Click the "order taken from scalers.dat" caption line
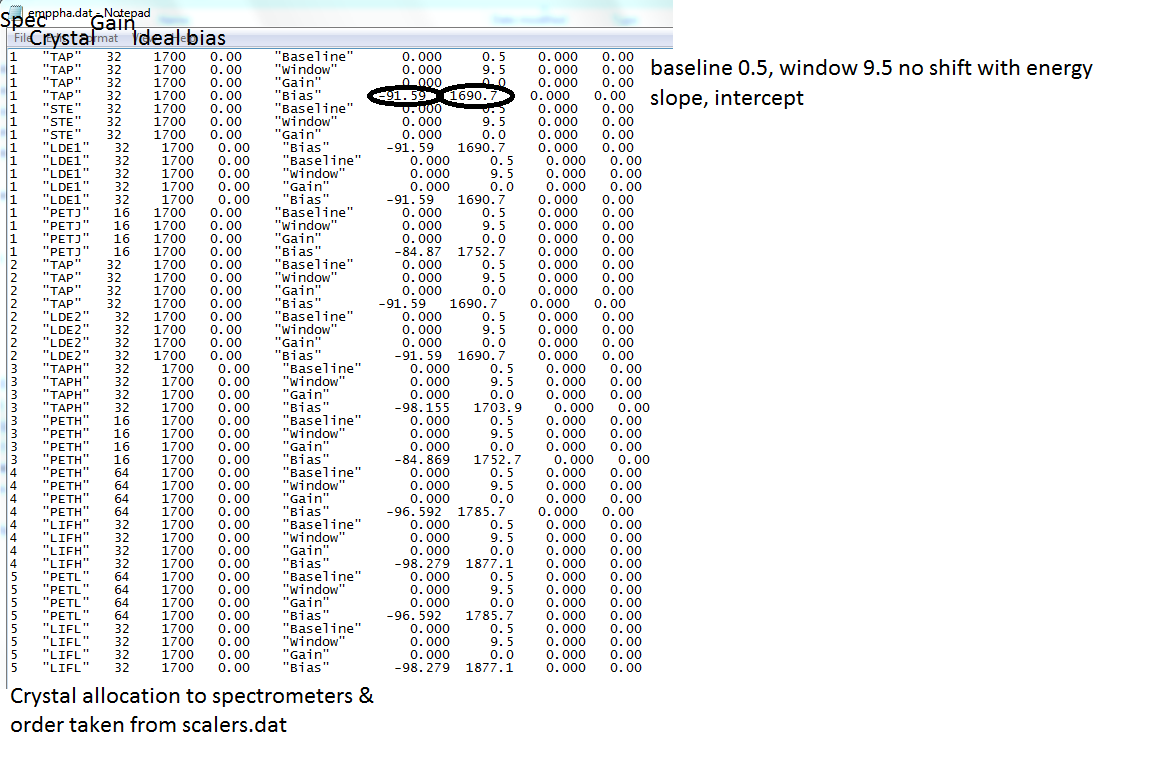The height and width of the screenshot is (766, 1169). coord(148,725)
